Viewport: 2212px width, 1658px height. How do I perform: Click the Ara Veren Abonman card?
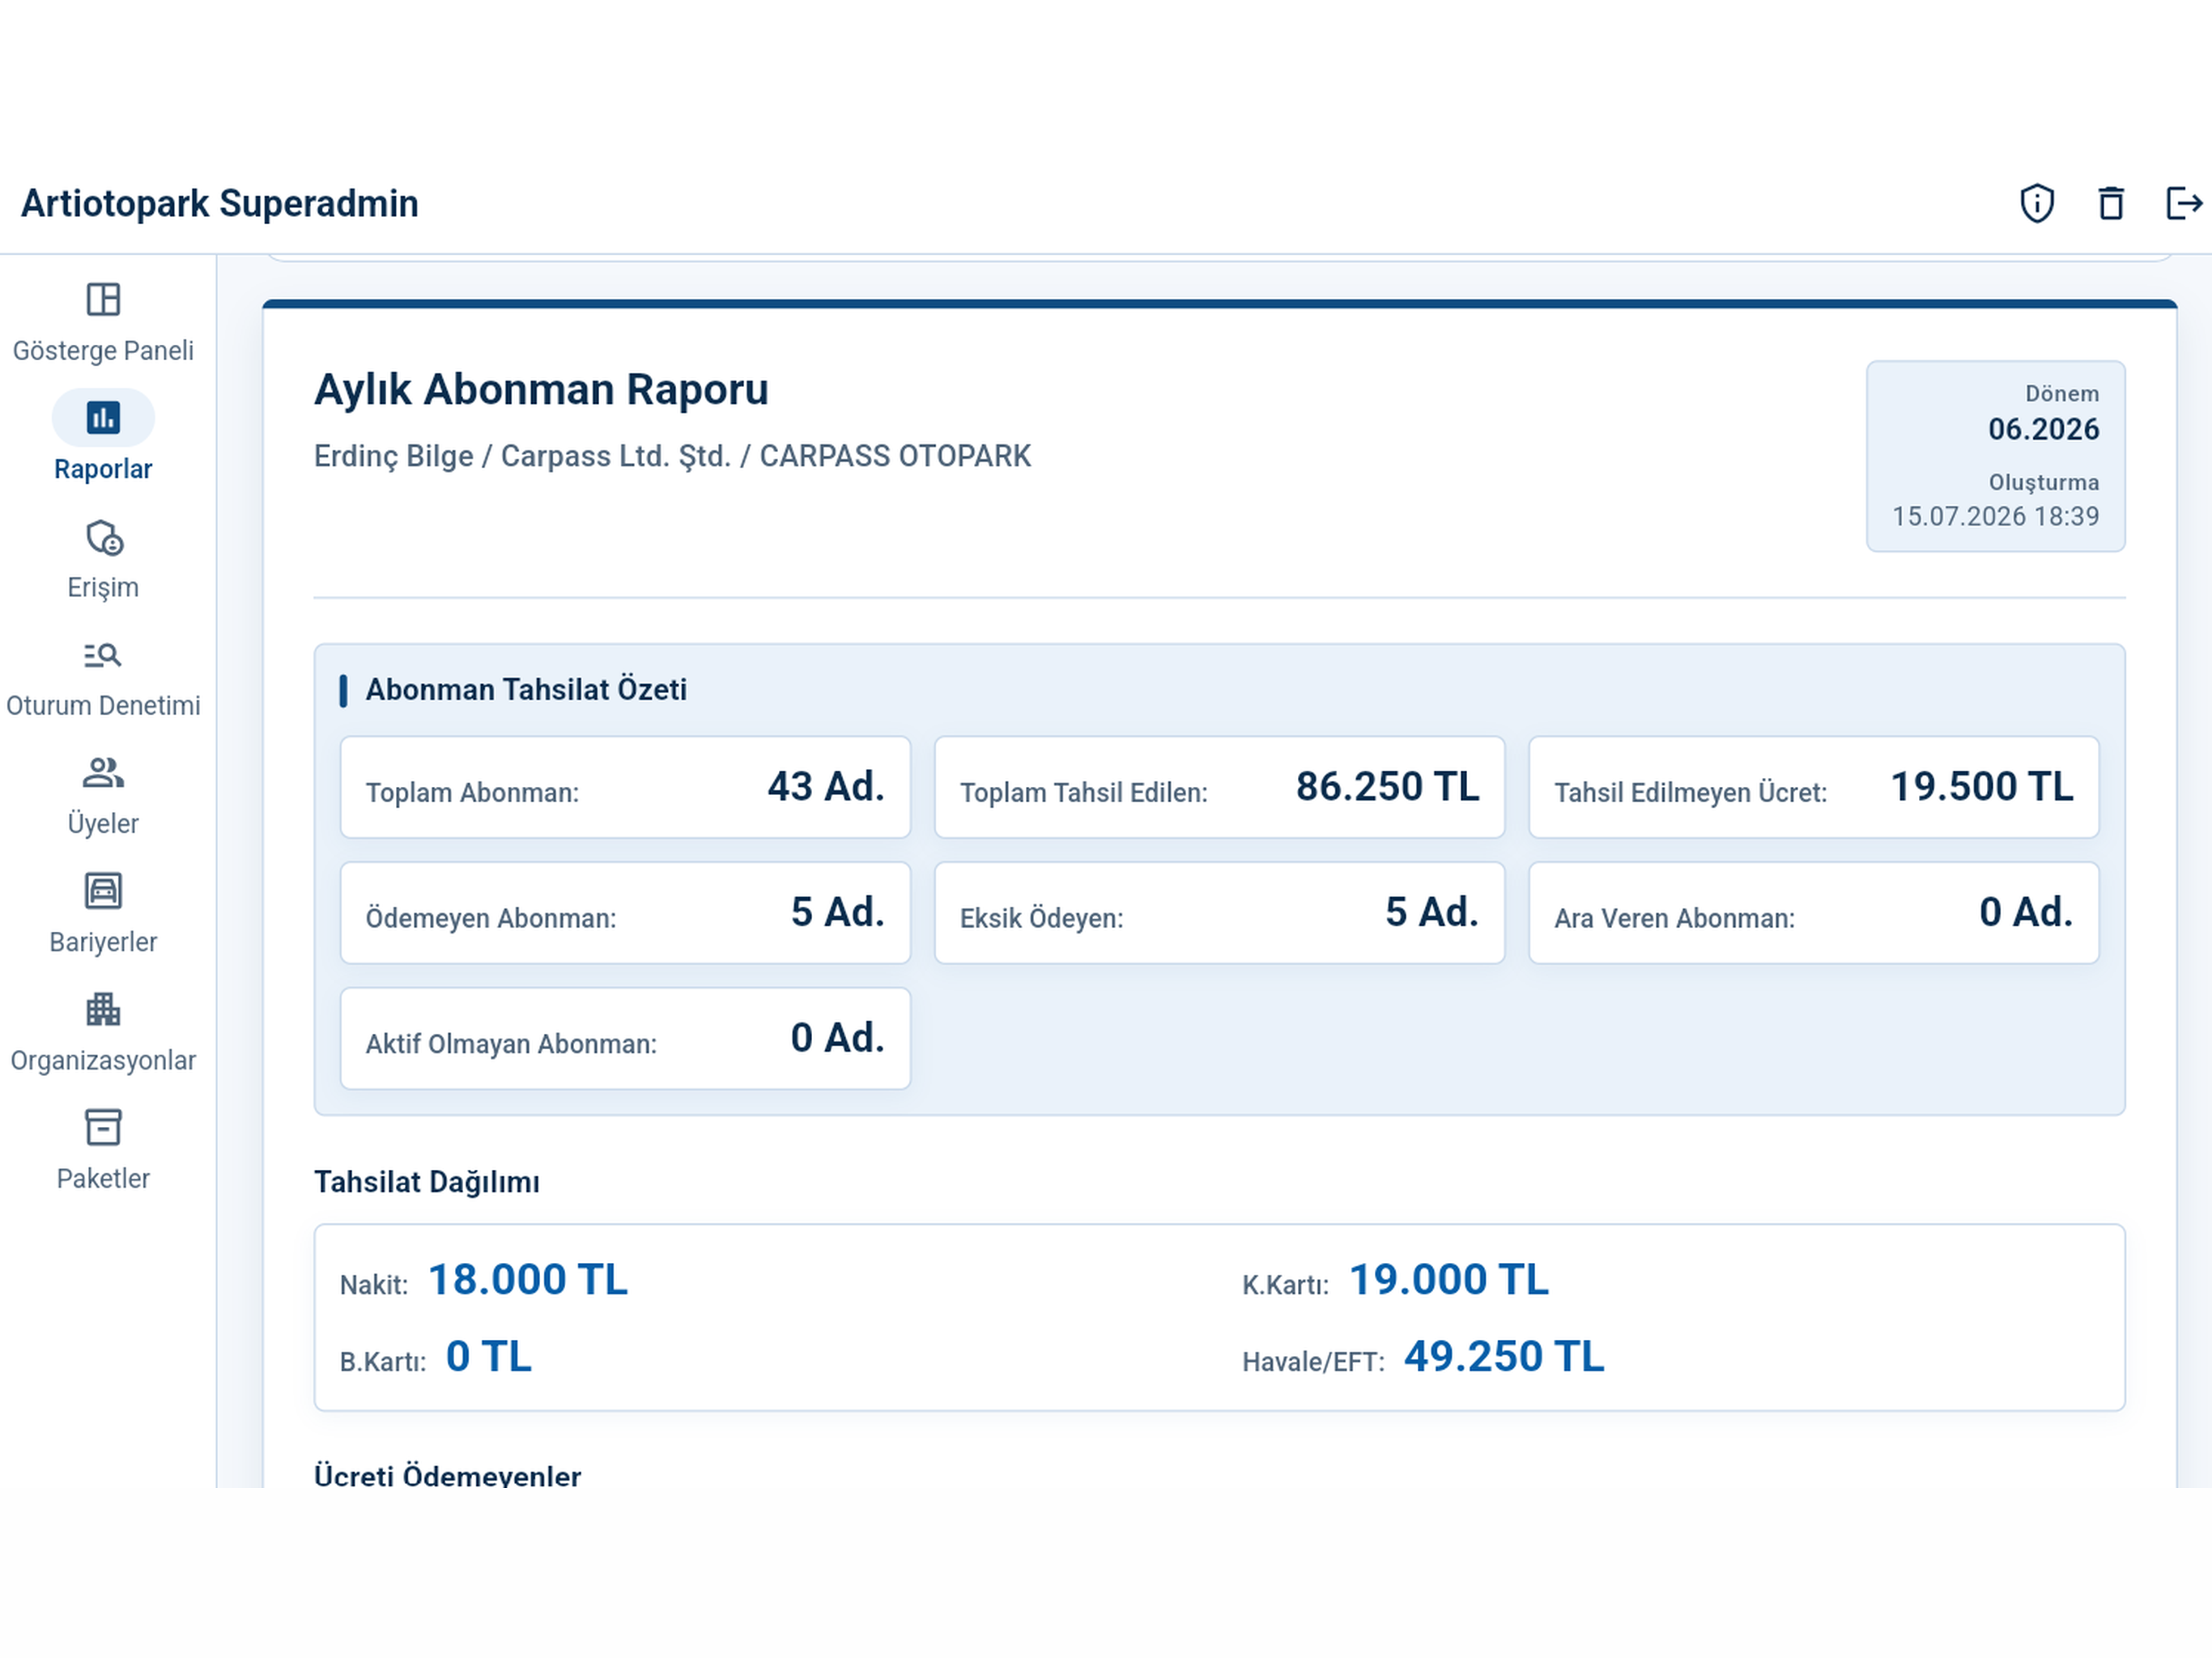click(x=1813, y=913)
